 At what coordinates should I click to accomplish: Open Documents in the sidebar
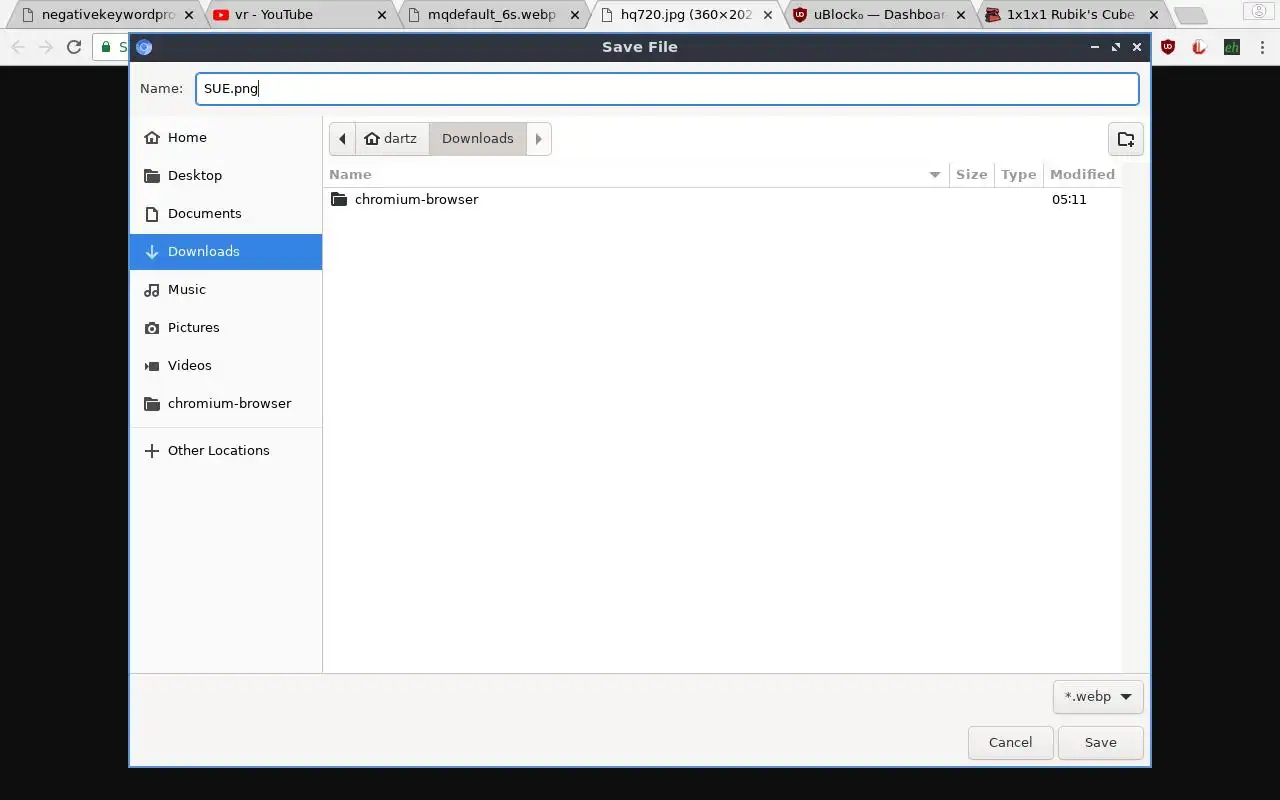226,213
